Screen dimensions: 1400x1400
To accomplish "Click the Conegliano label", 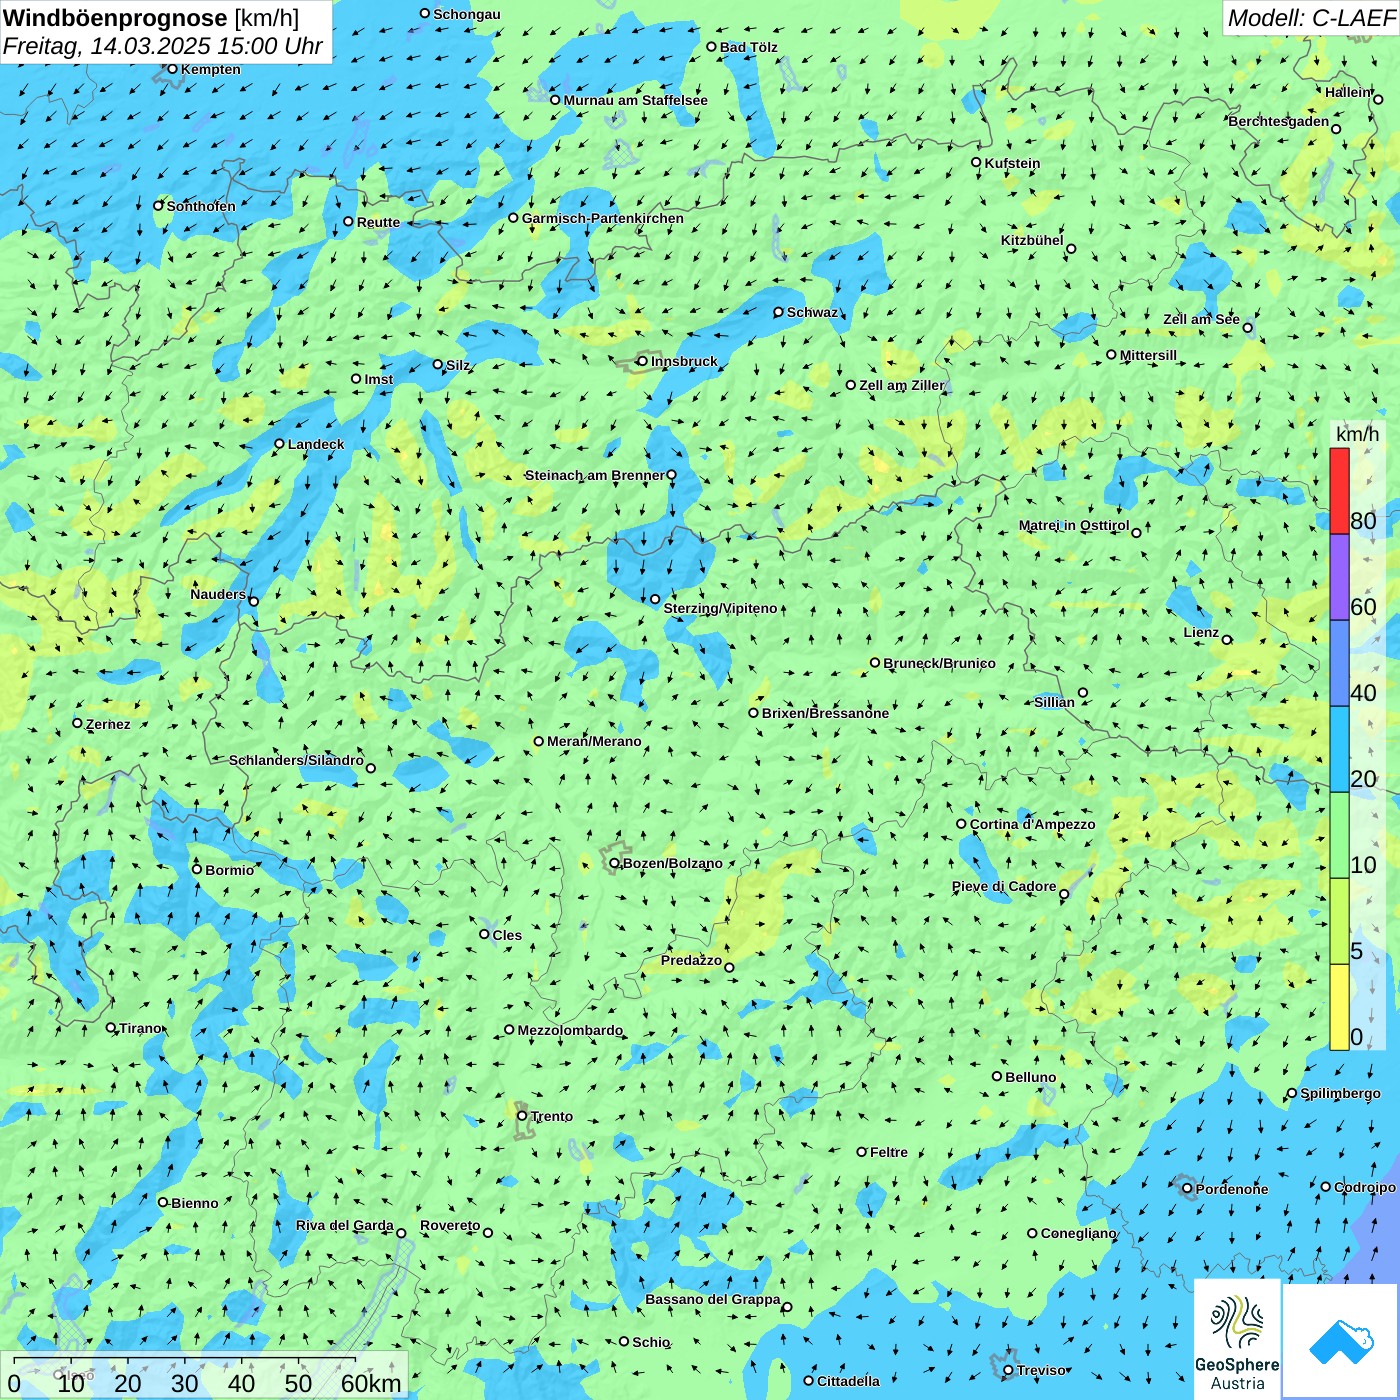I will [x=1078, y=1233].
